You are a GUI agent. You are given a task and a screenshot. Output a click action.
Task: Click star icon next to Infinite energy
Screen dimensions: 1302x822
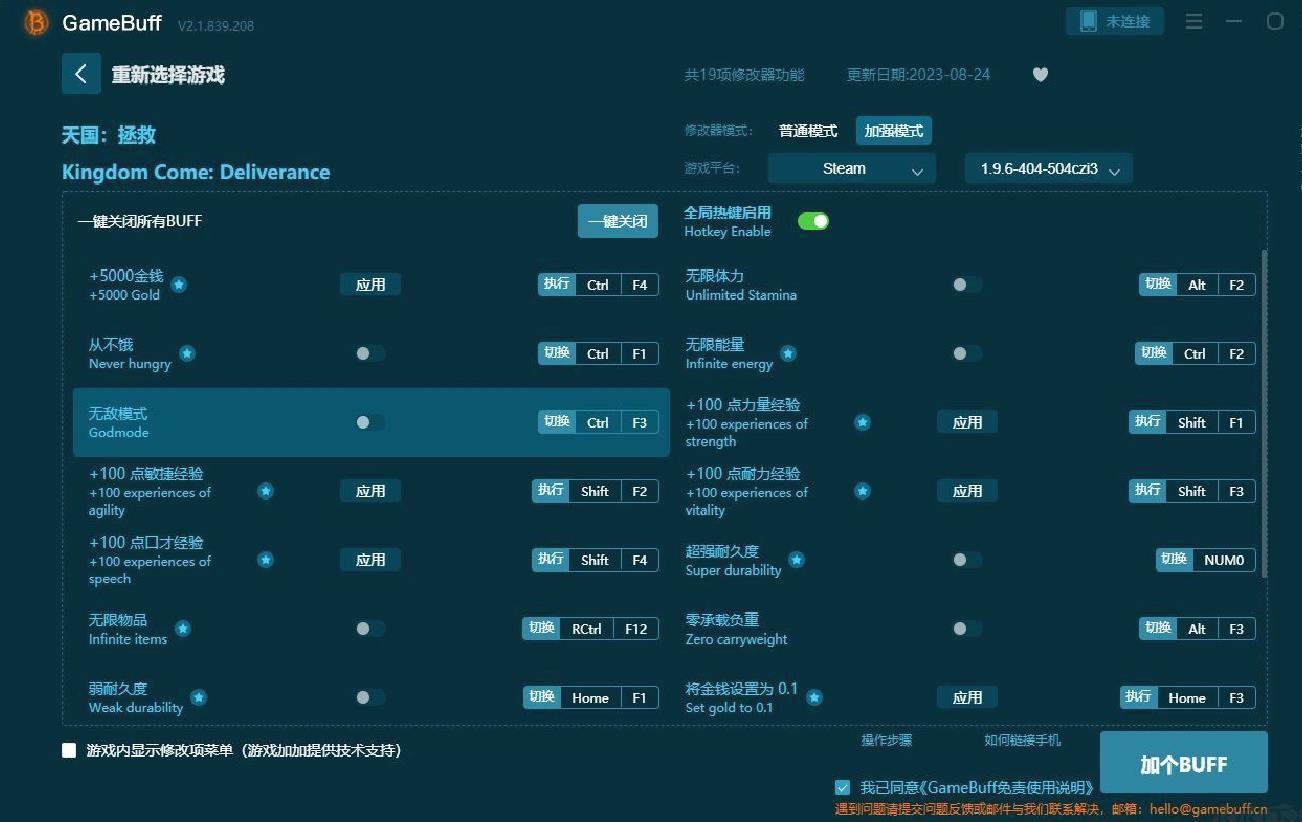pyautogui.click(x=788, y=353)
